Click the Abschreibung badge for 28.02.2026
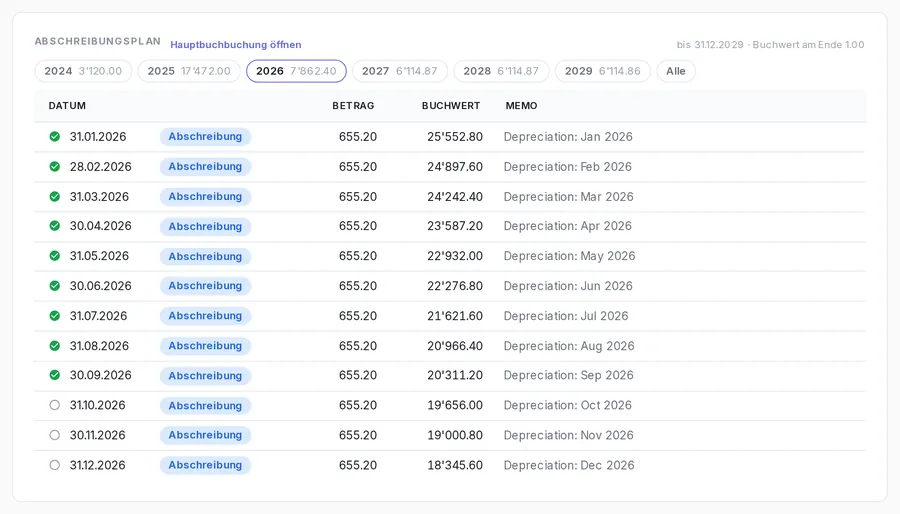 pyautogui.click(x=205, y=166)
